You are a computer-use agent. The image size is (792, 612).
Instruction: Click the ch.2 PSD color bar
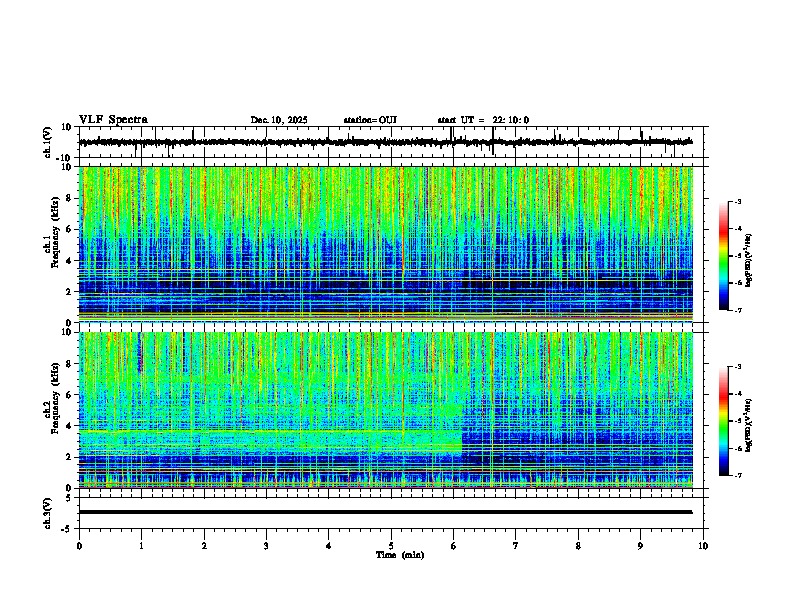(724, 421)
